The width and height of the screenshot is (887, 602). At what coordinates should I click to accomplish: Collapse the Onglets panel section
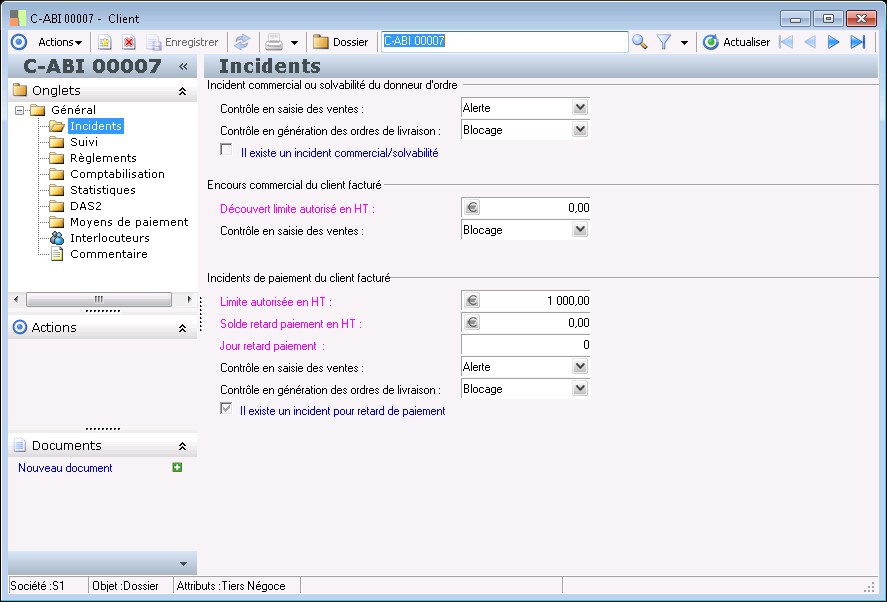click(182, 91)
